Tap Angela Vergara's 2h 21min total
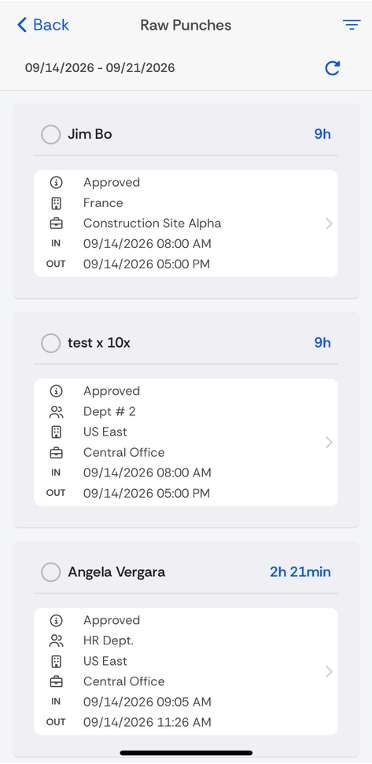 pos(300,572)
